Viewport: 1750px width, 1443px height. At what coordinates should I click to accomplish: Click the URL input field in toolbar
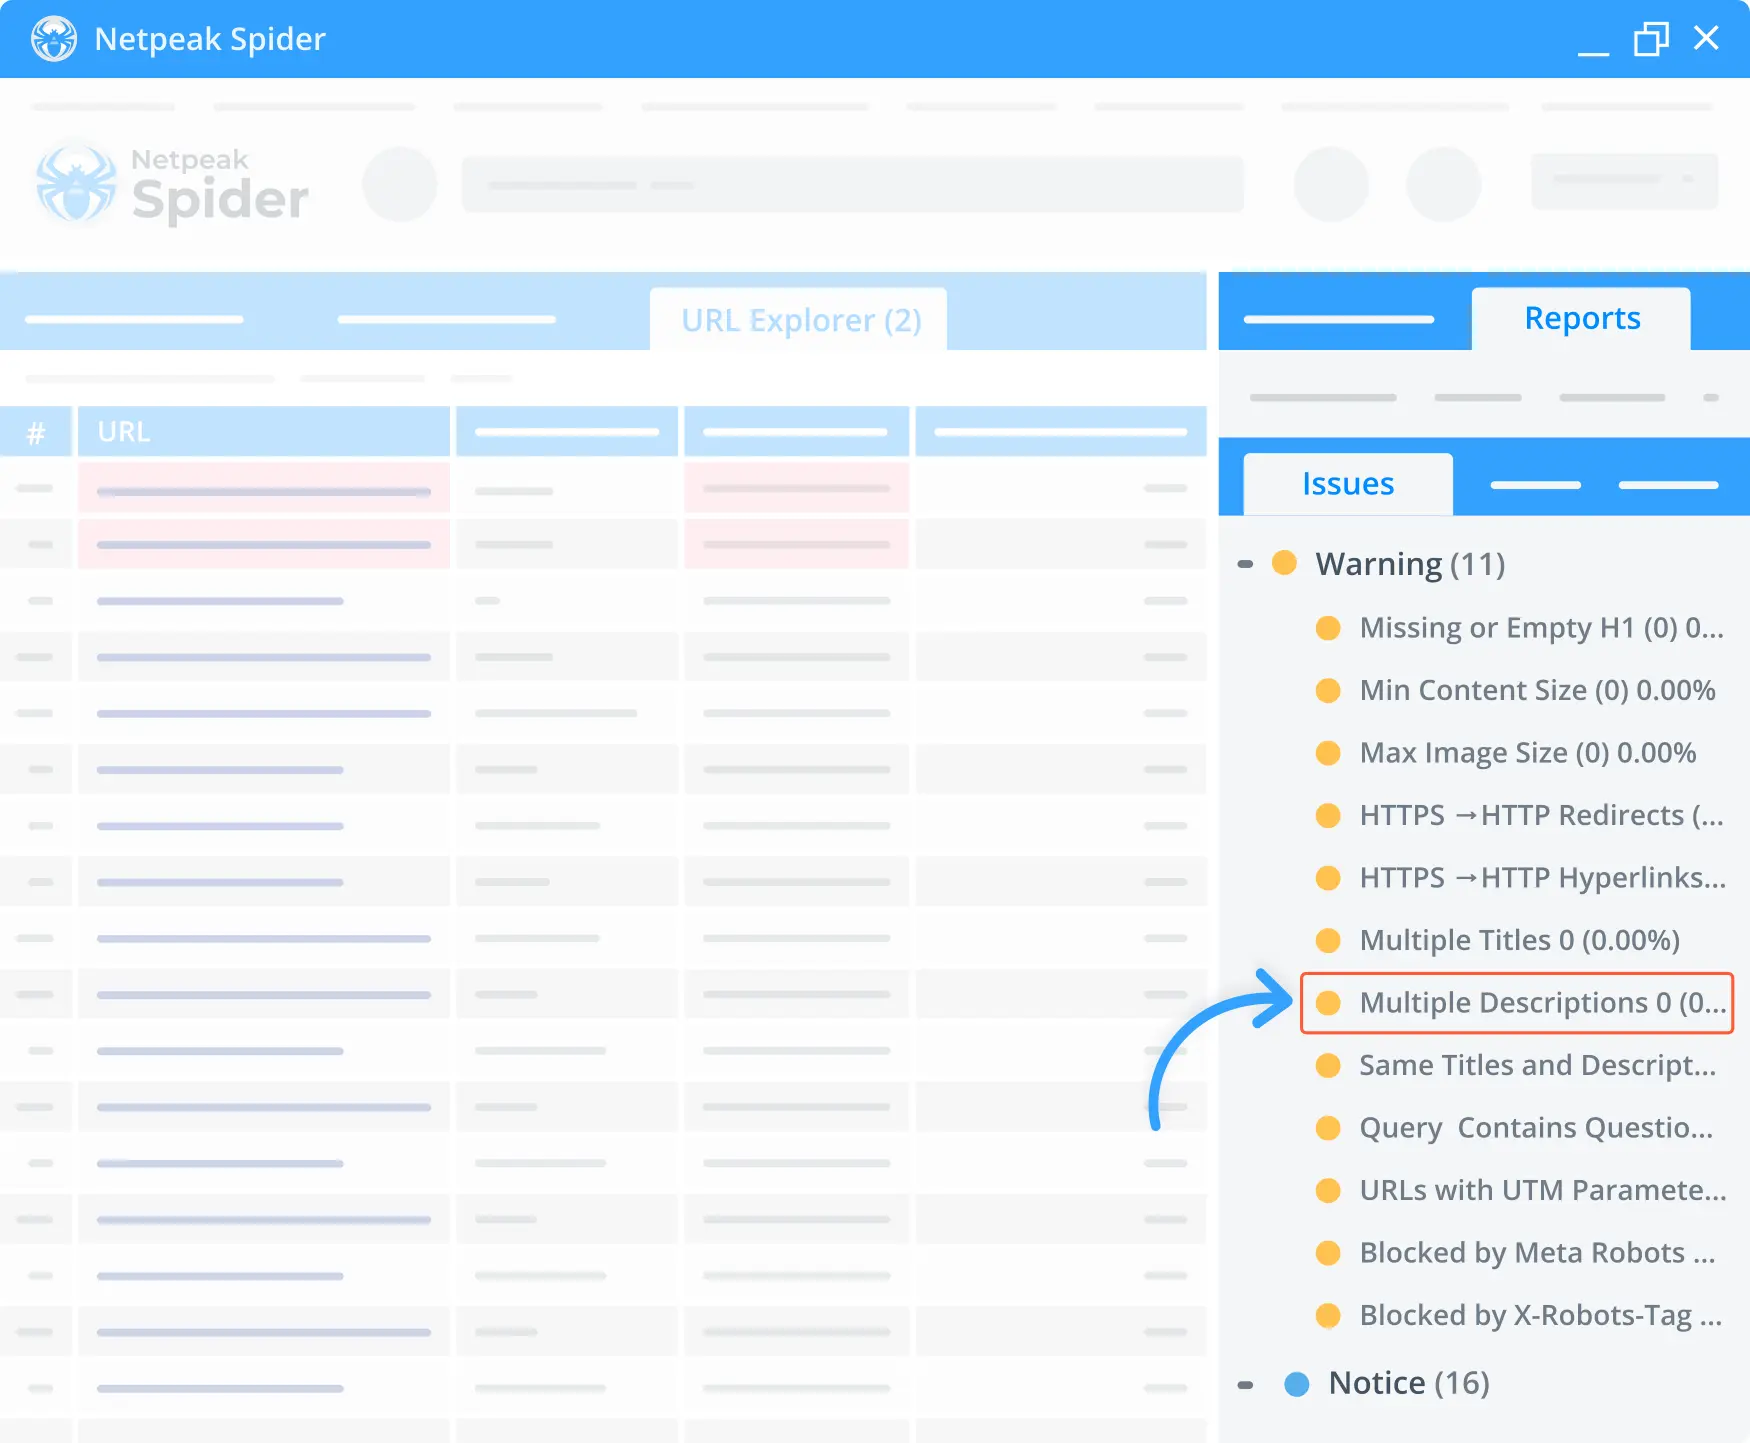[852, 184]
